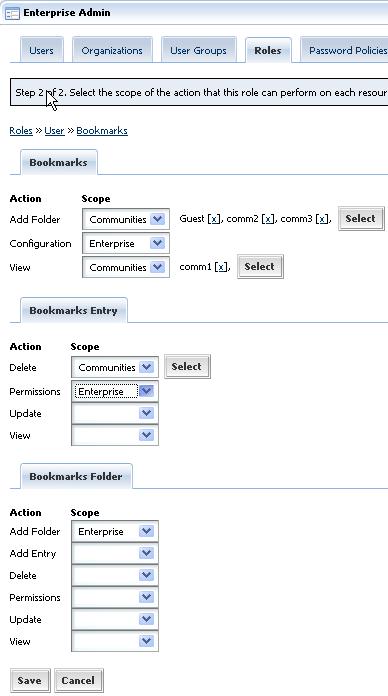Go to Password Policies tab
The width and height of the screenshot is (388, 696).
[x=344, y=51]
